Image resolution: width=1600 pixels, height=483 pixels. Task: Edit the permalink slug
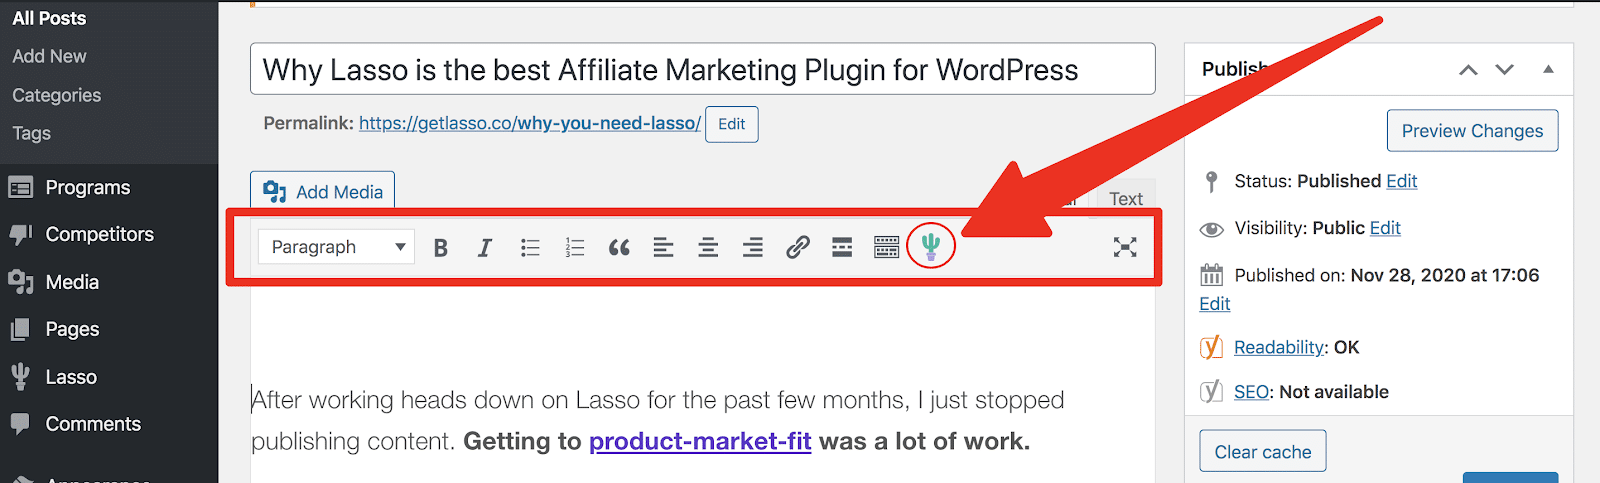coord(731,124)
